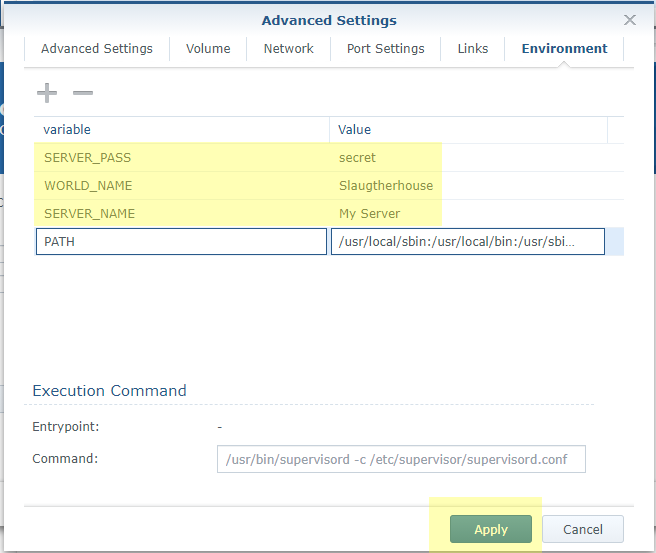Remove selected variable with minus icon
Image resolution: width=656 pixels, height=553 pixels.
click(x=83, y=93)
